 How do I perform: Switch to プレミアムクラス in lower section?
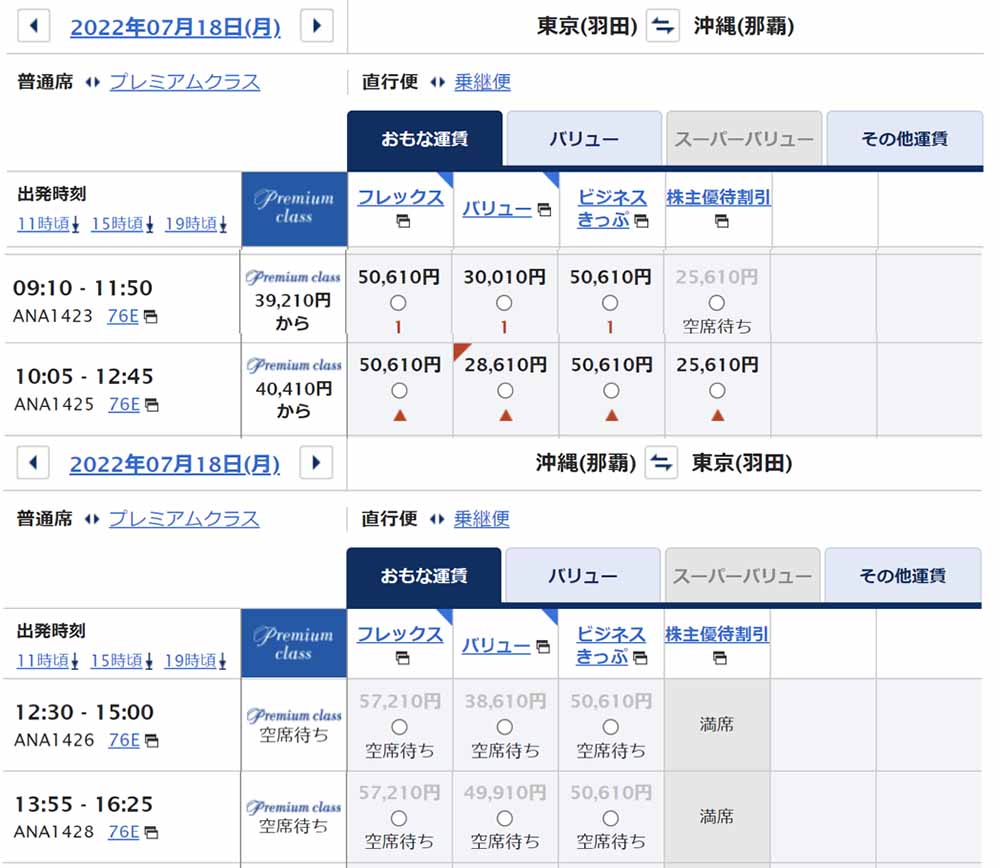coord(184,519)
